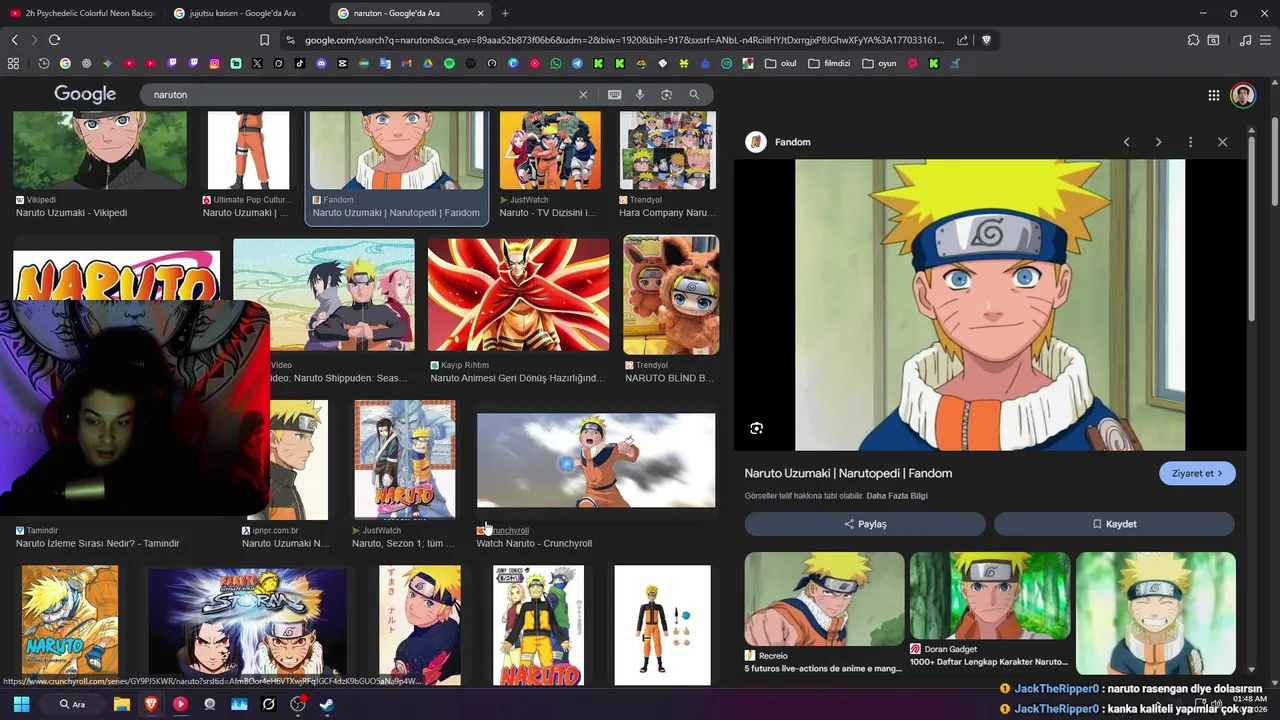Click the magnifier search submit icon
The height and width of the screenshot is (720, 1280).
[694, 94]
